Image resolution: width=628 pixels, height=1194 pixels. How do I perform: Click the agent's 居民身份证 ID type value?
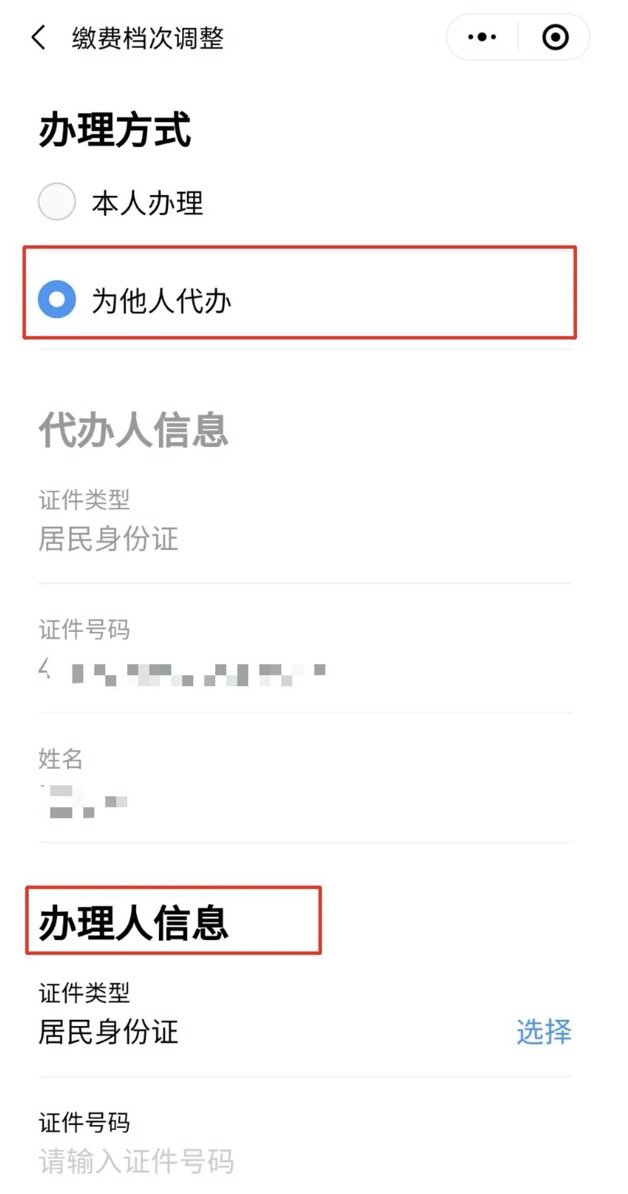[108, 540]
